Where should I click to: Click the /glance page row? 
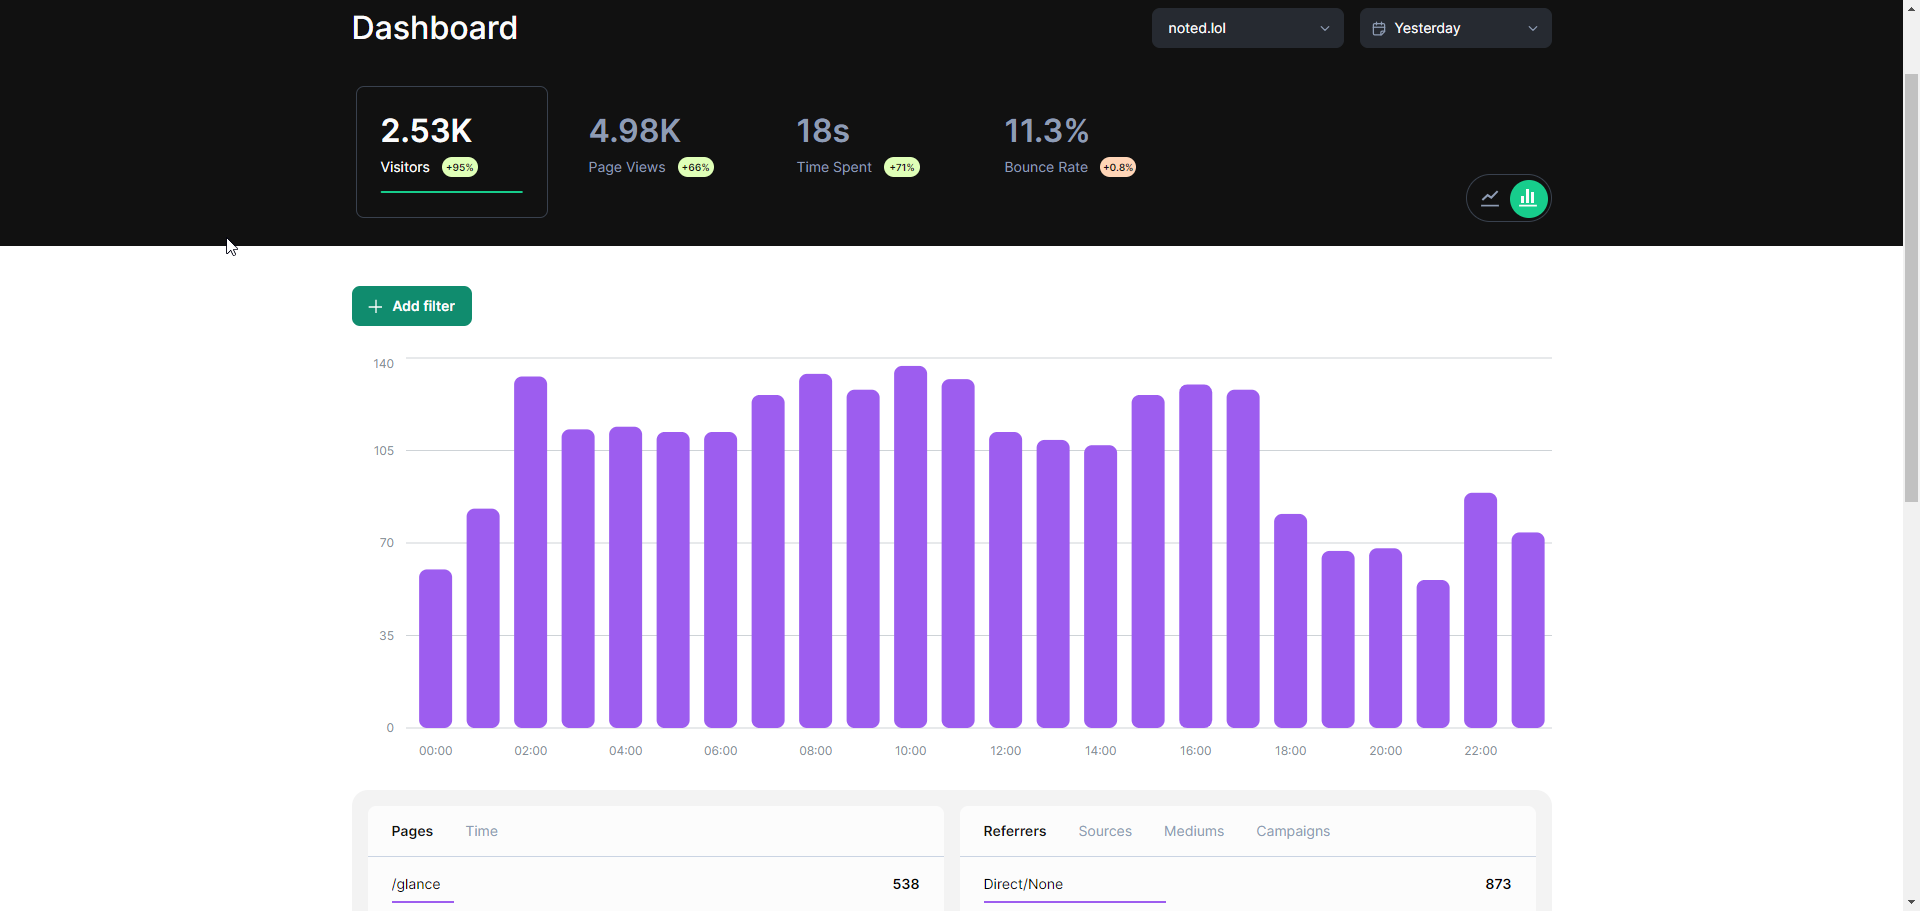coord(656,884)
